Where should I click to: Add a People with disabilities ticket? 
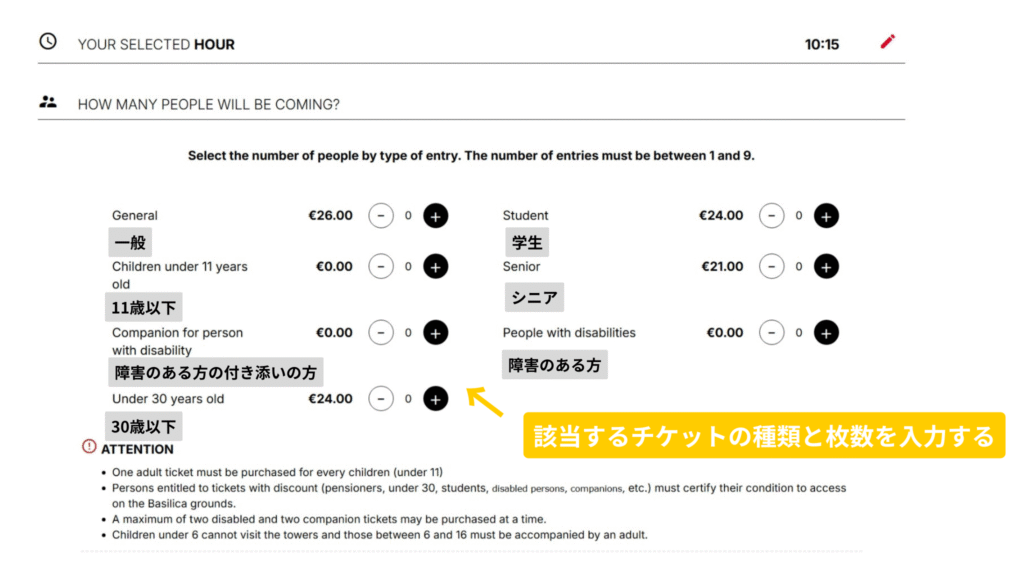pos(826,332)
